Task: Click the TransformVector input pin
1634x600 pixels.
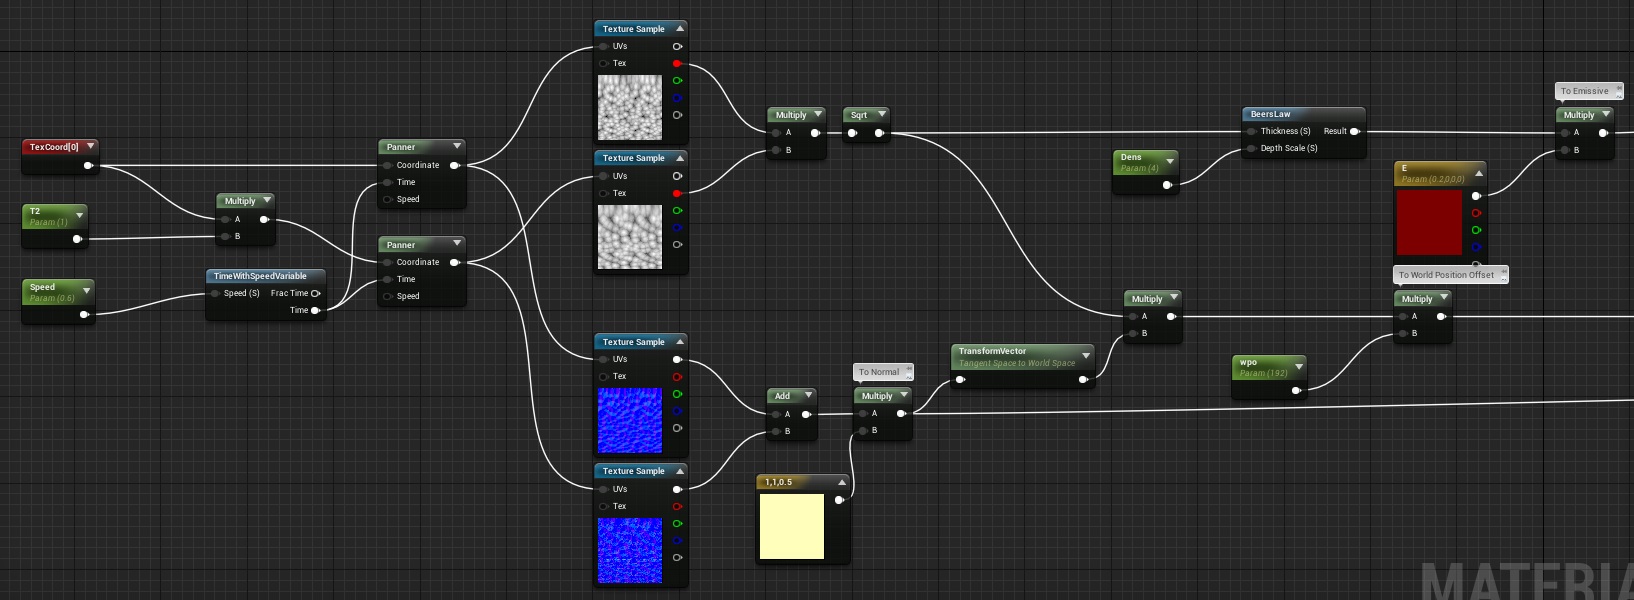Action: [x=961, y=379]
